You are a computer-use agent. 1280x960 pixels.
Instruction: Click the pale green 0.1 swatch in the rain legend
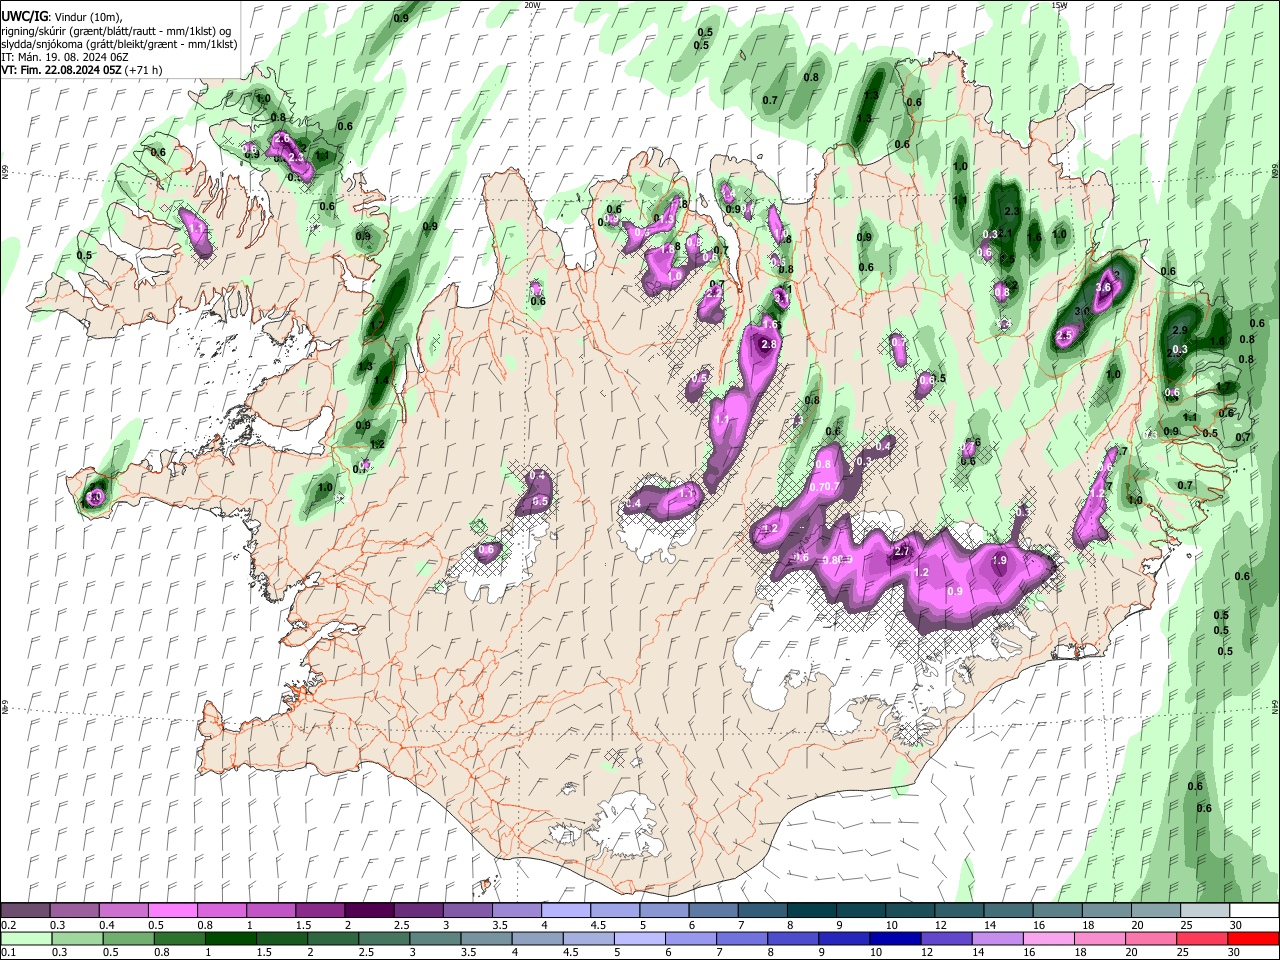(x=26, y=938)
